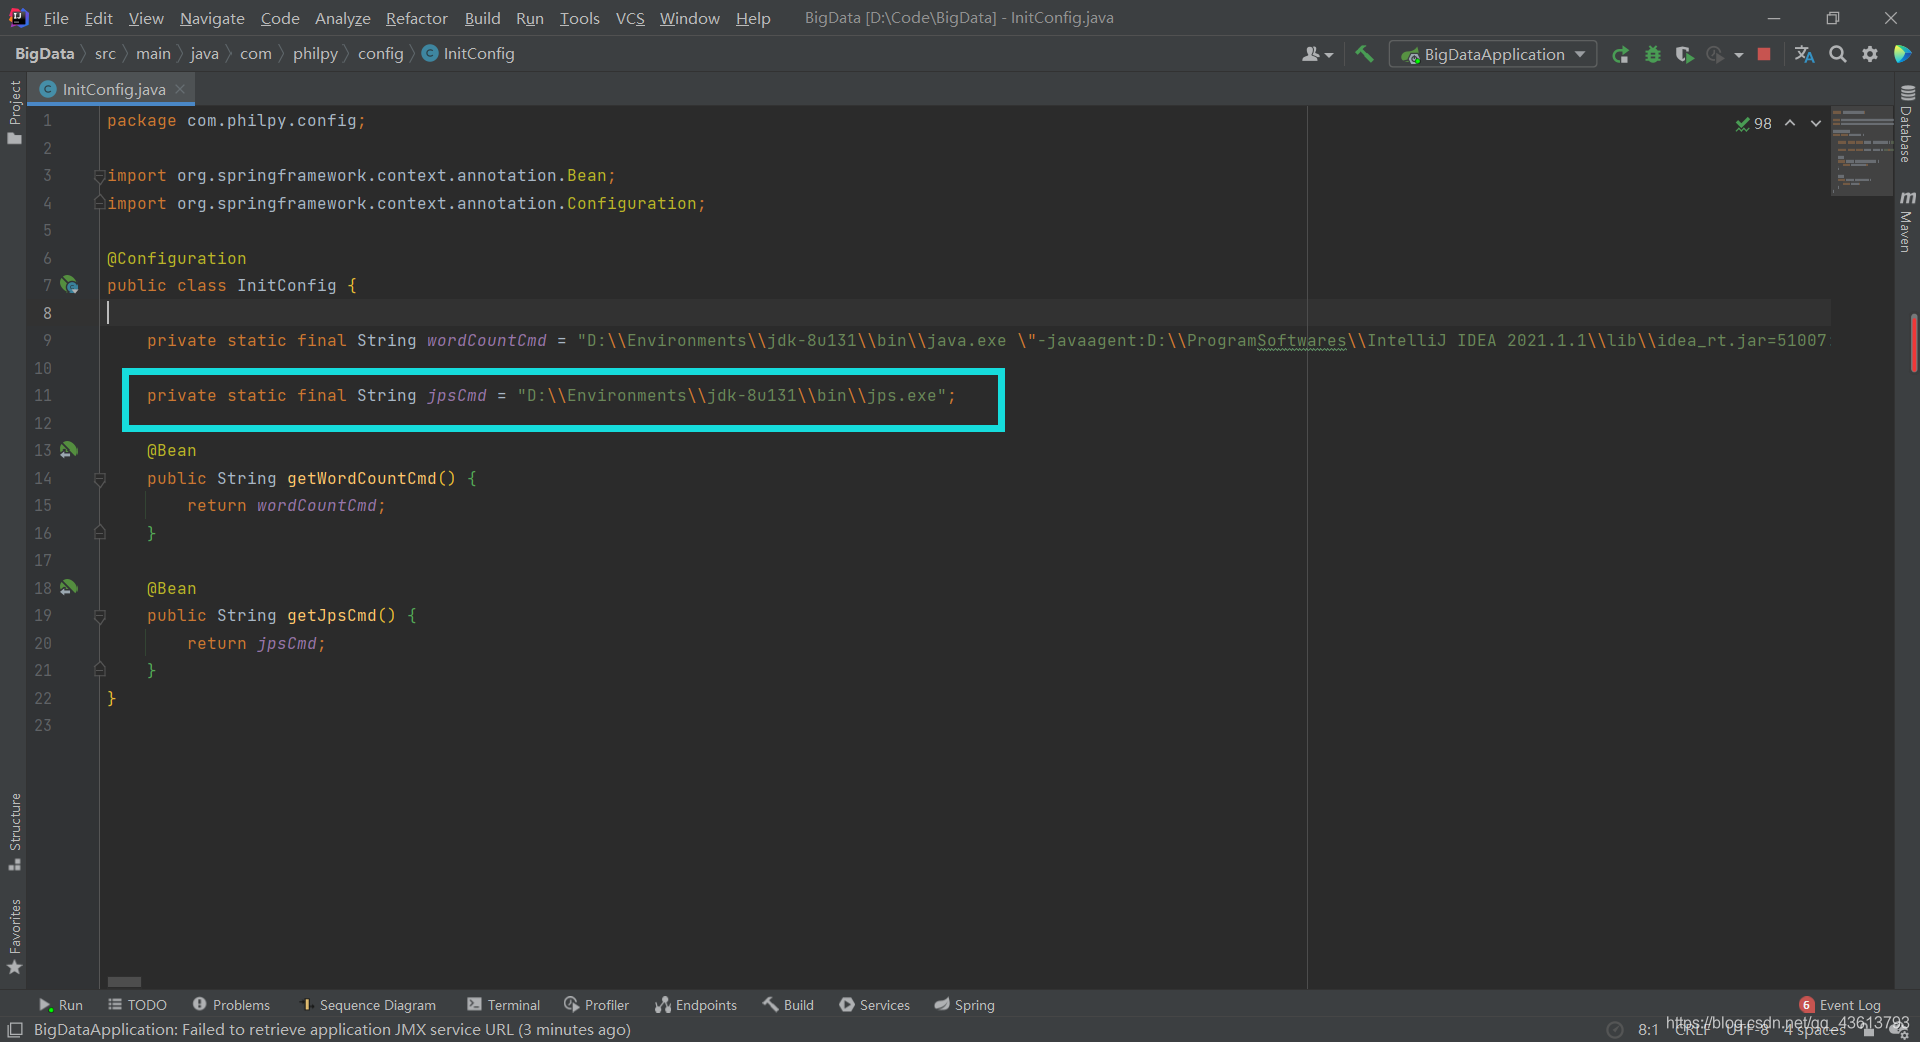The image size is (1920, 1042).
Task: Click the 8:1 caret position indicator
Action: click(x=1648, y=1030)
